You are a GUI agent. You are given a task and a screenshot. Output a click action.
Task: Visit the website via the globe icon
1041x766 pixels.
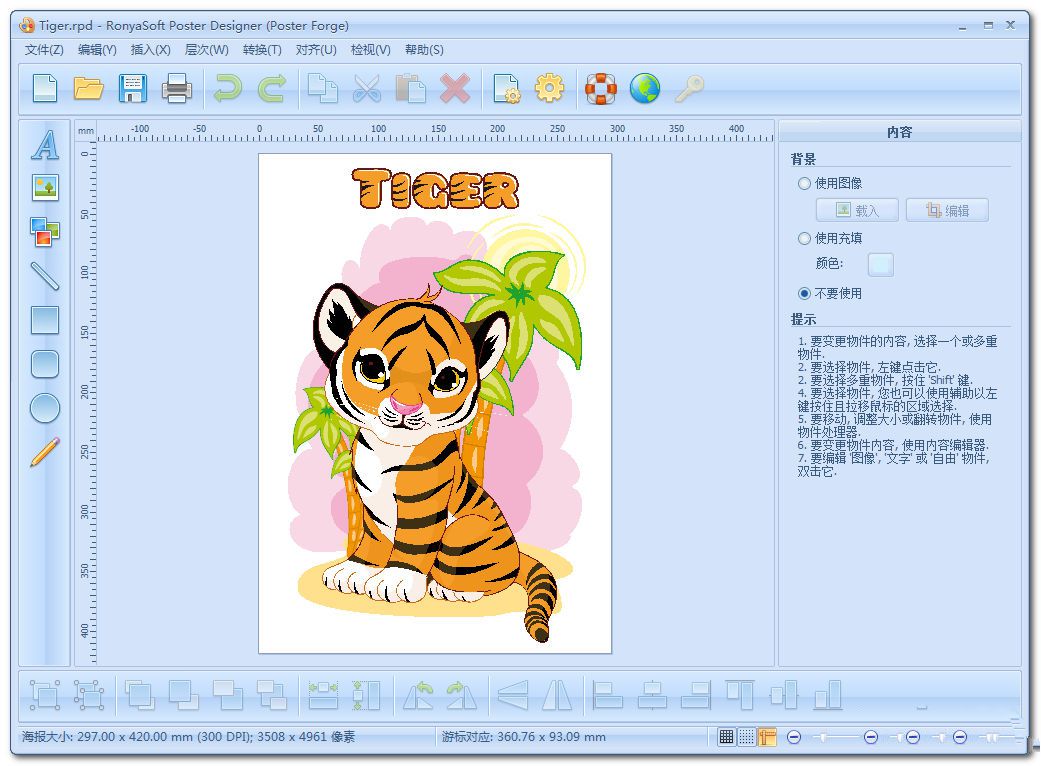coord(645,88)
